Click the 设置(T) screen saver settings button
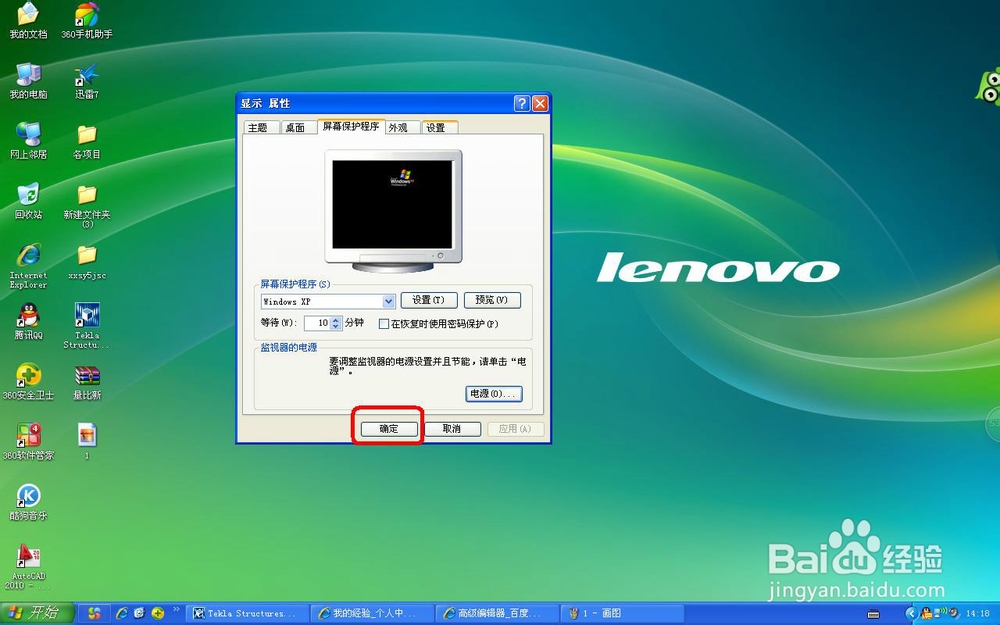Screen dimensions: 1000x625 click(x=429, y=300)
